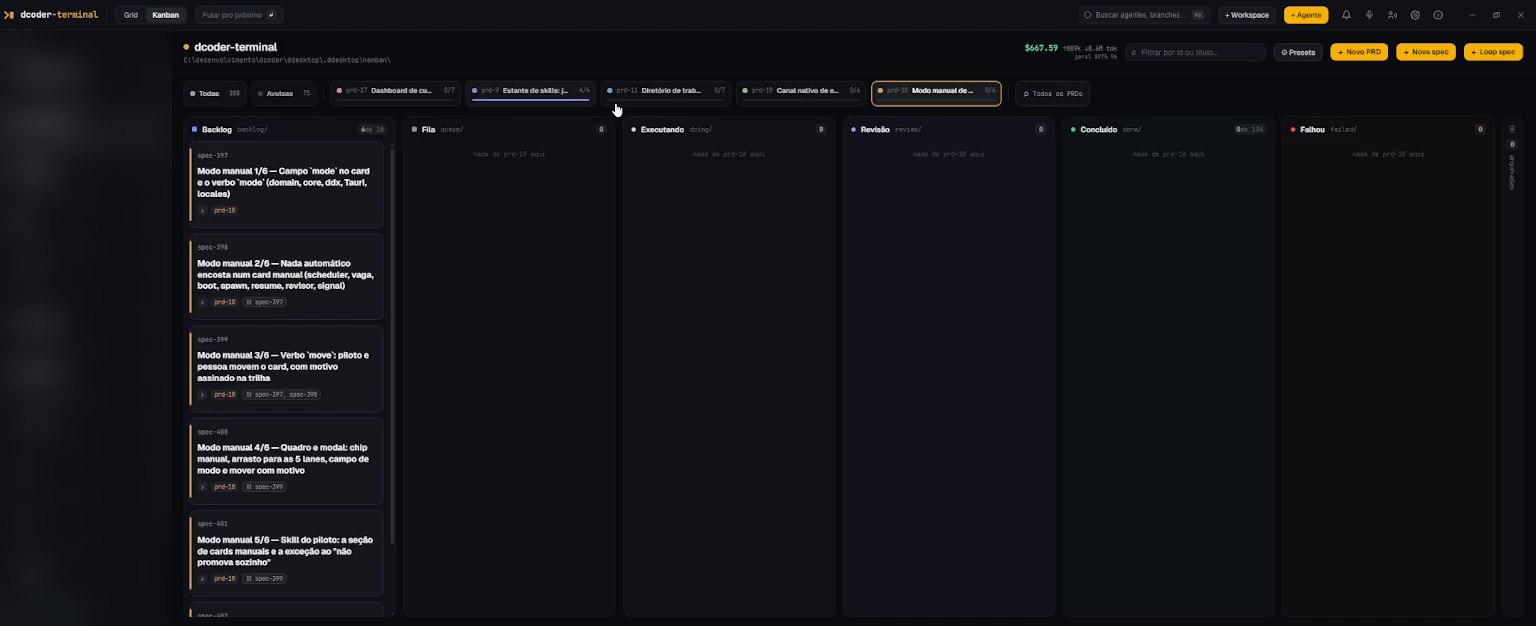Click the icon beside Pular pro próximo
The height and width of the screenshot is (626, 1536).
[x=272, y=15]
